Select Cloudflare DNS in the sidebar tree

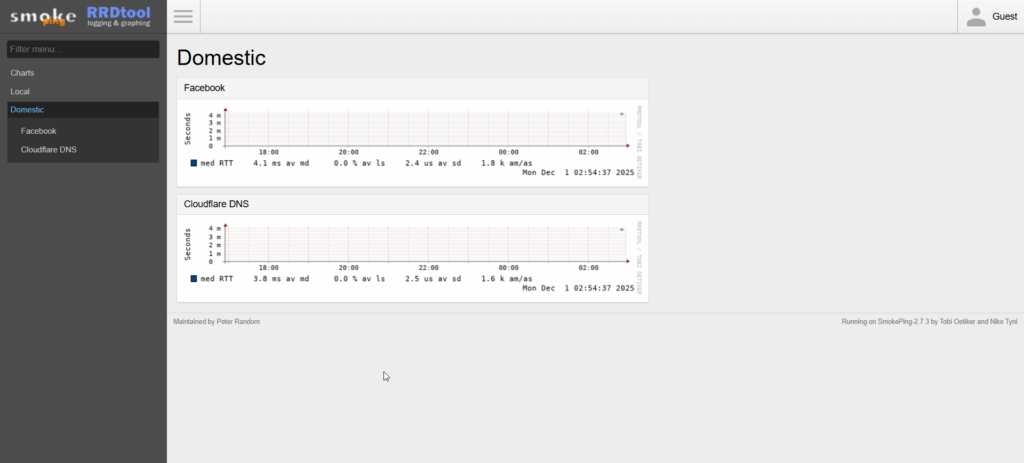(49, 150)
